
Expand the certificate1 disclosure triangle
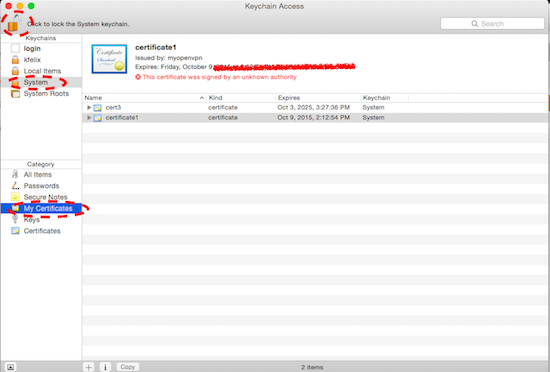pyautogui.click(x=89, y=117)
